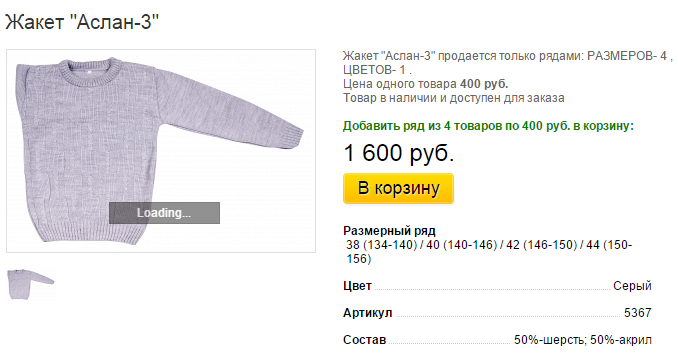
Task: Click the large grey sweater product image
Action: click(x=161, y=151)
